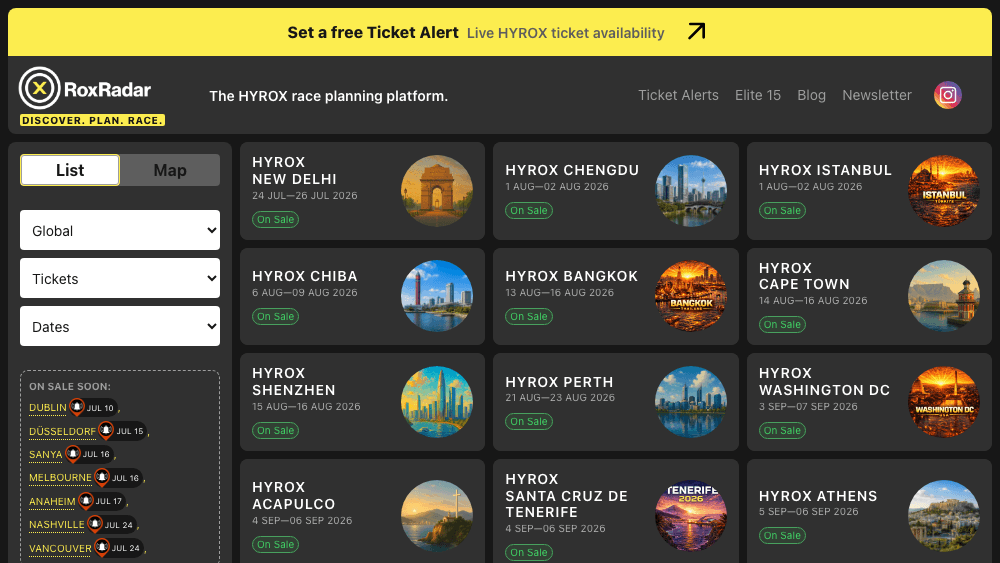The width and height of the screenshot is (1000, 563).
Task: Open the Instagram icon link
Action: point(948,95)
